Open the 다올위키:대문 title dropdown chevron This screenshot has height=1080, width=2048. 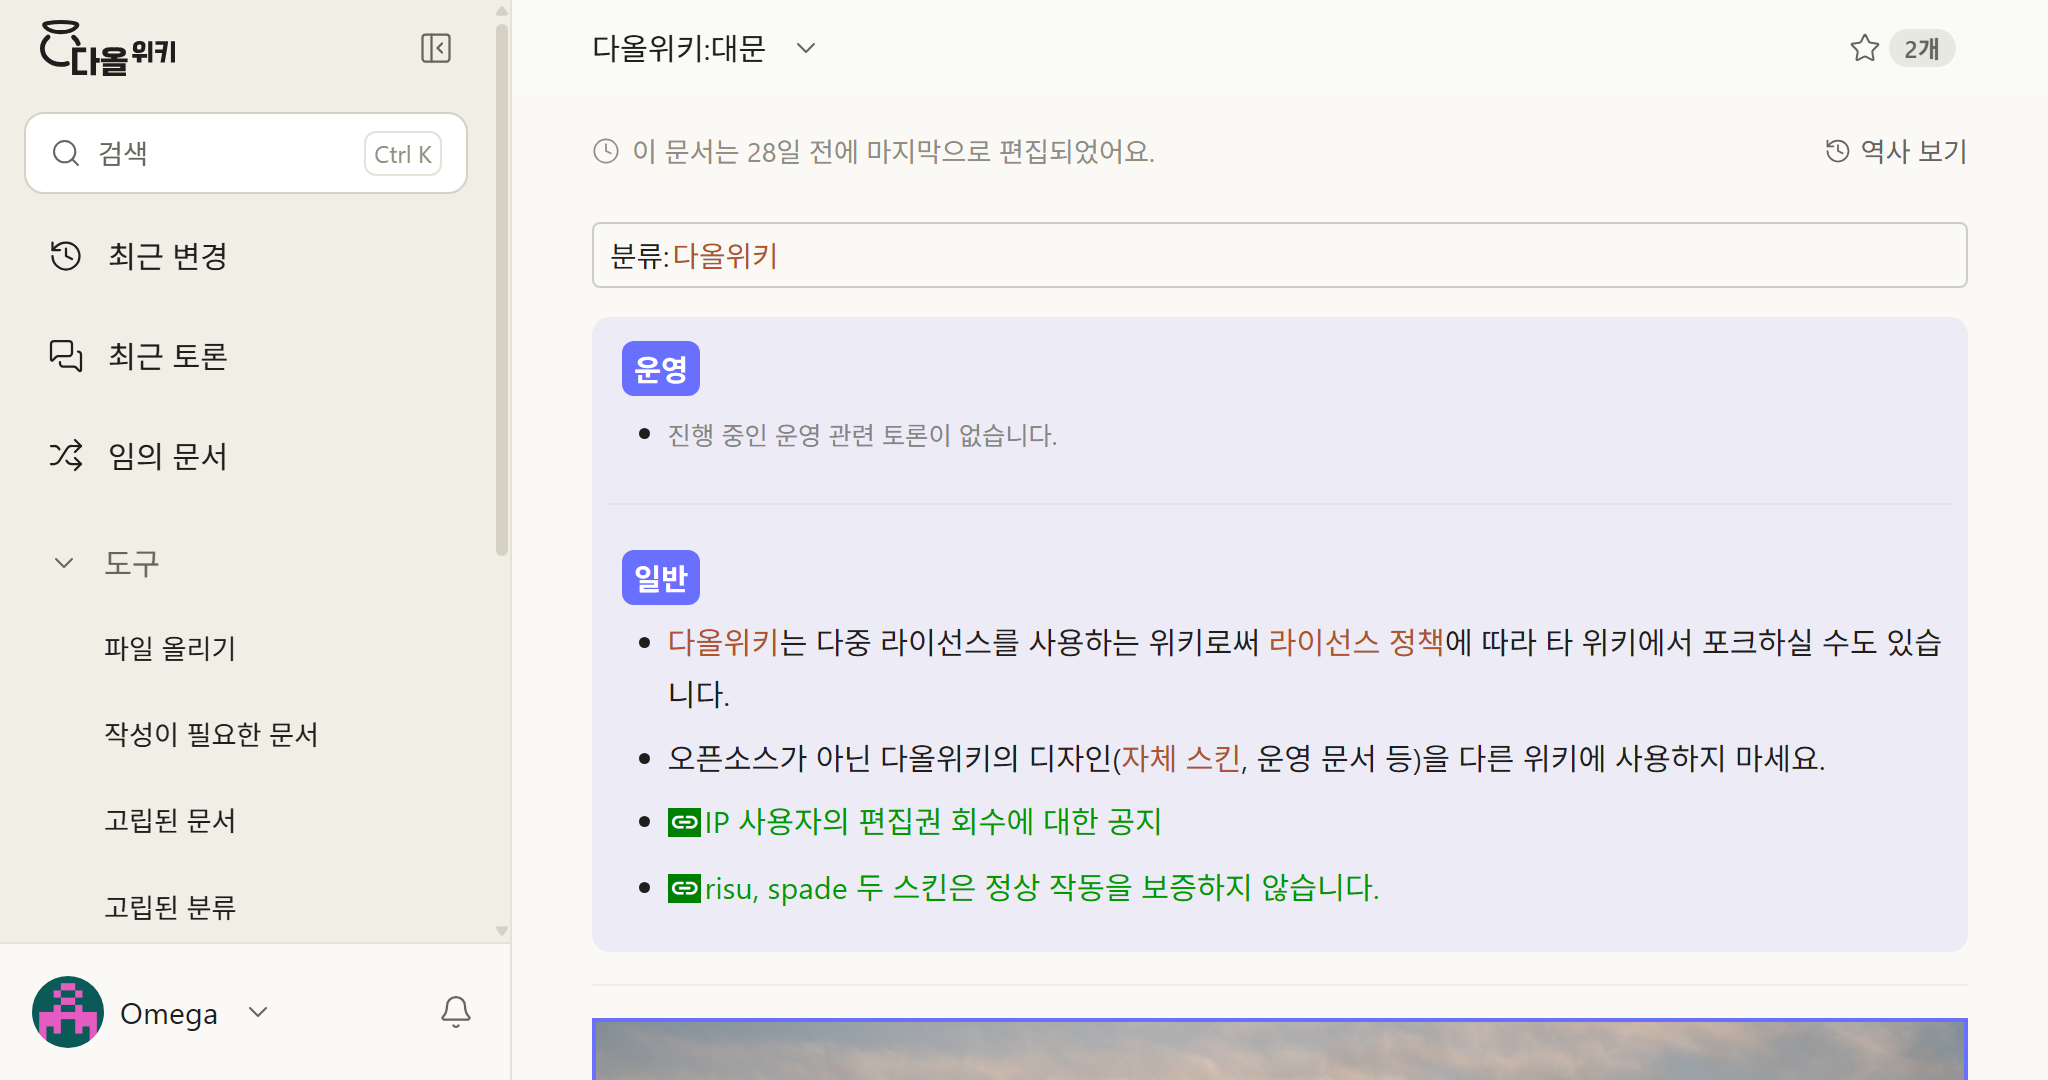(x=806, y=48)
